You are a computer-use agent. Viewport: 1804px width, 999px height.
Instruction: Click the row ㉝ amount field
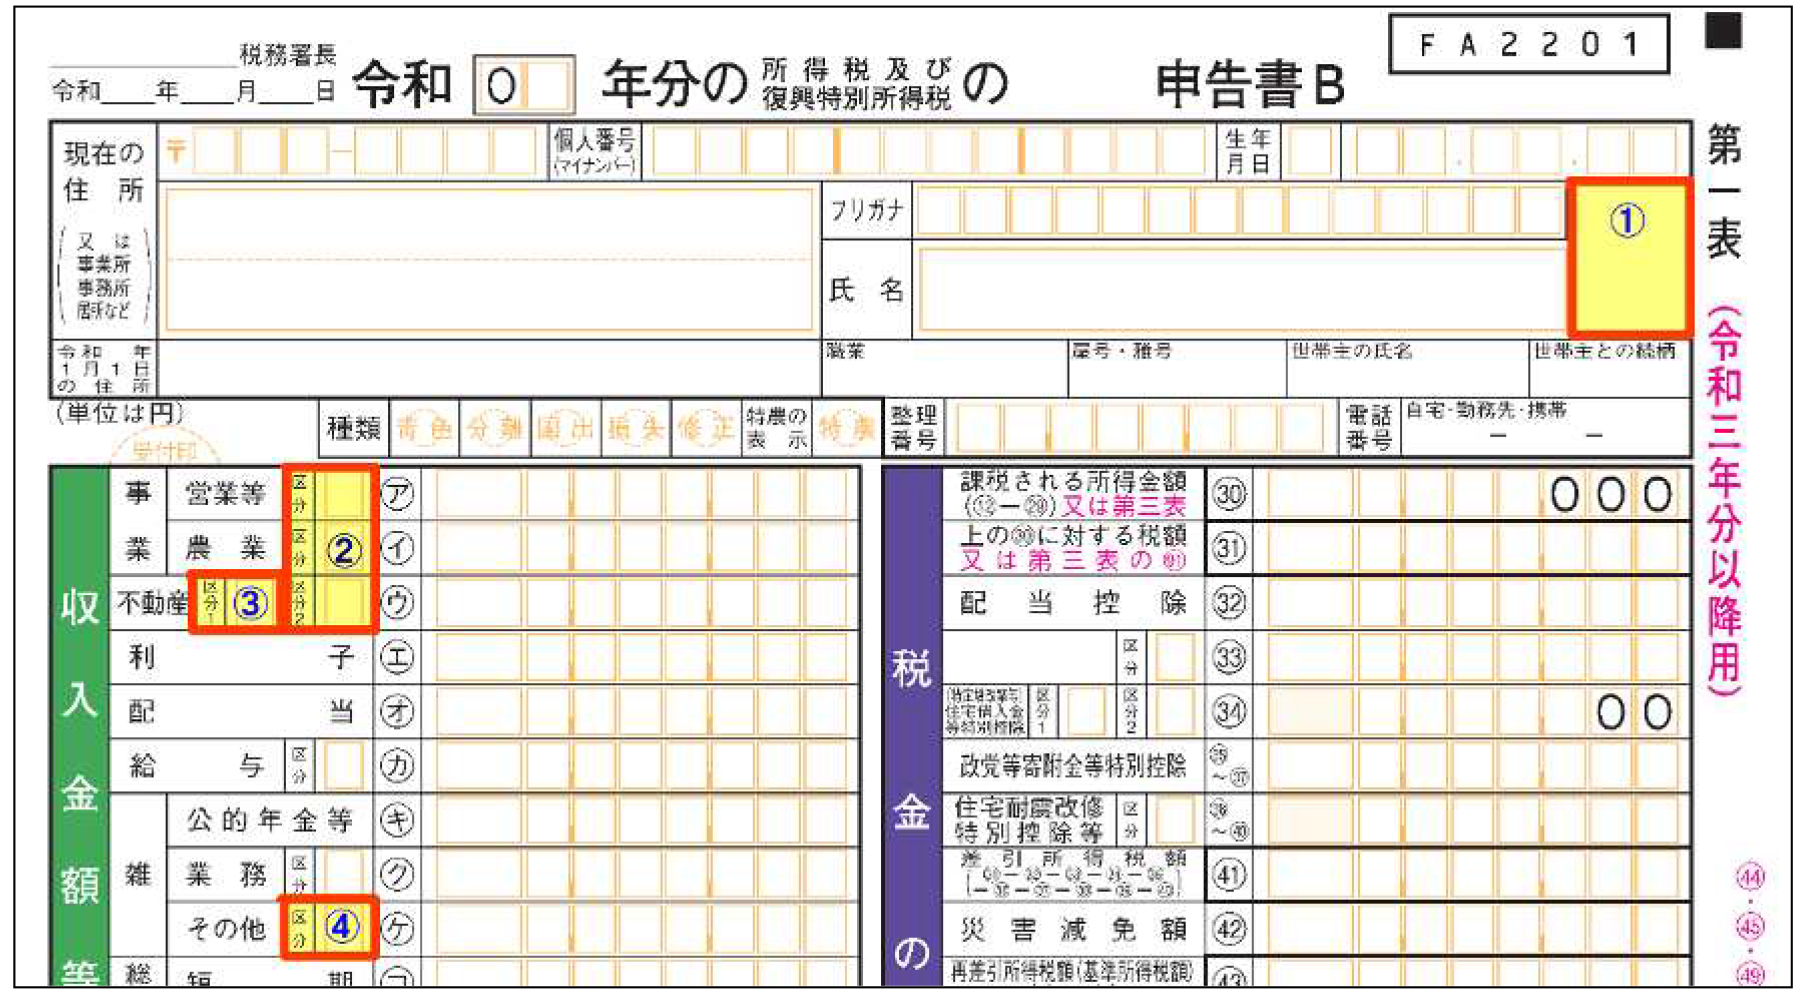(1471, 657)
